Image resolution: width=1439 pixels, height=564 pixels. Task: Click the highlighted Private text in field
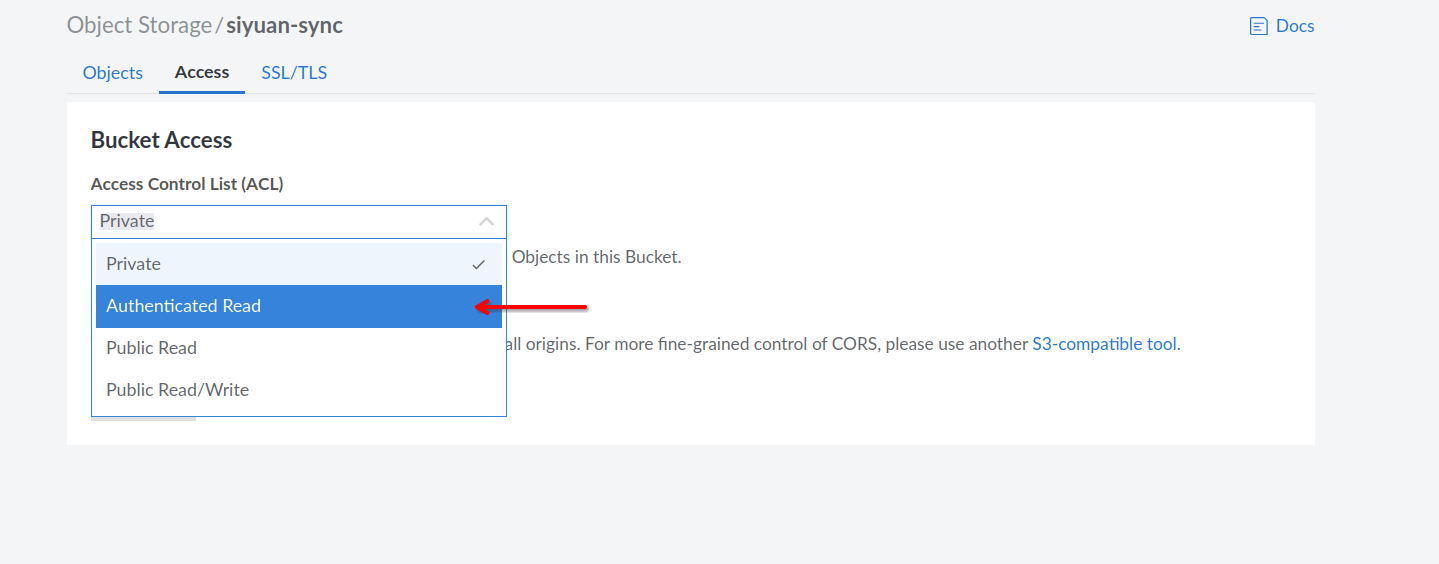[127, 221]
